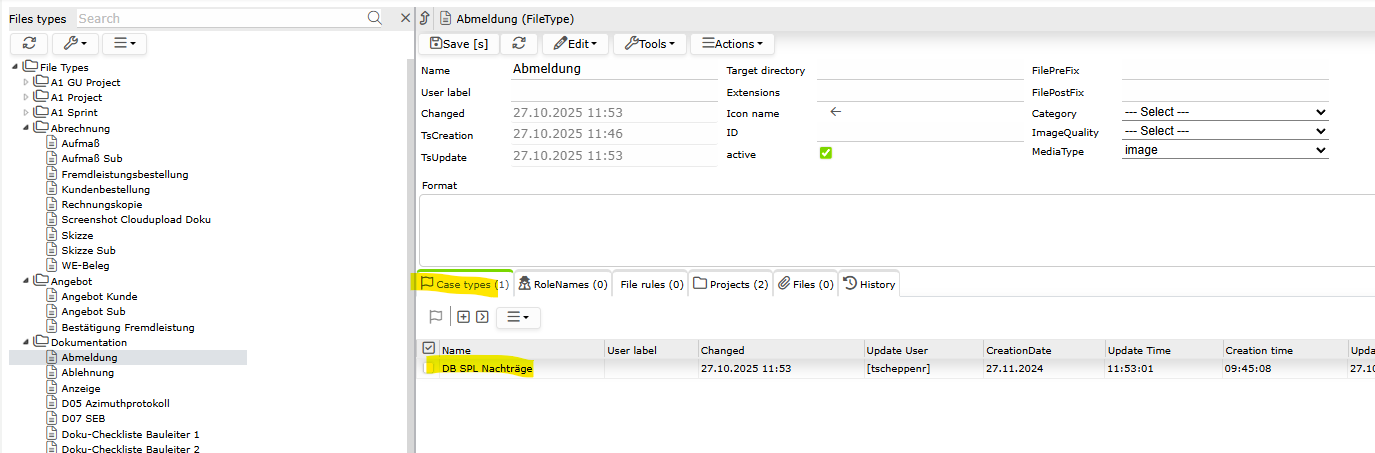The image size is (1375, 453).
Task: Click the refresh button beside Save
Action: [x=519, y=43]
